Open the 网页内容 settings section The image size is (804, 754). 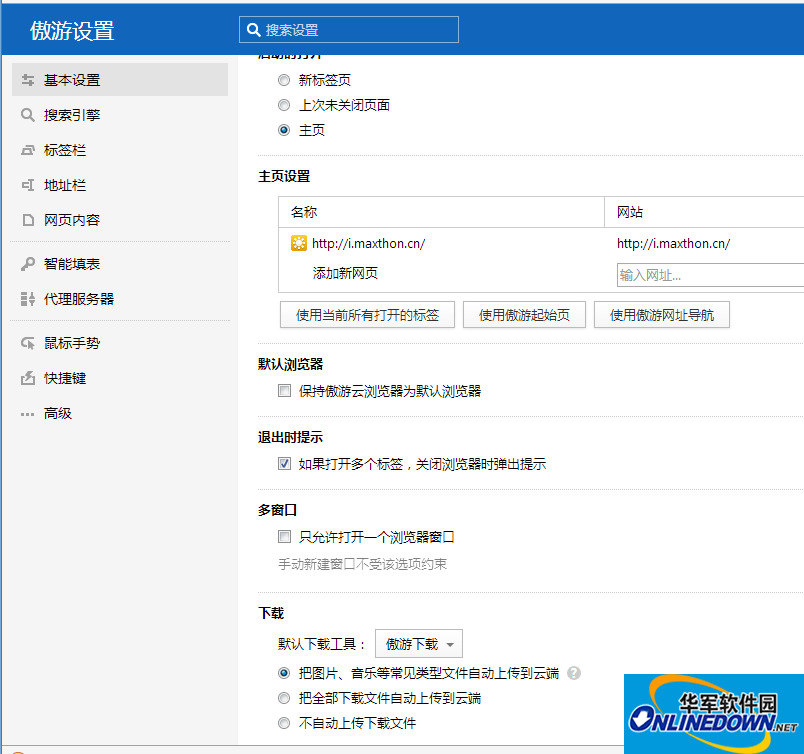30,219
